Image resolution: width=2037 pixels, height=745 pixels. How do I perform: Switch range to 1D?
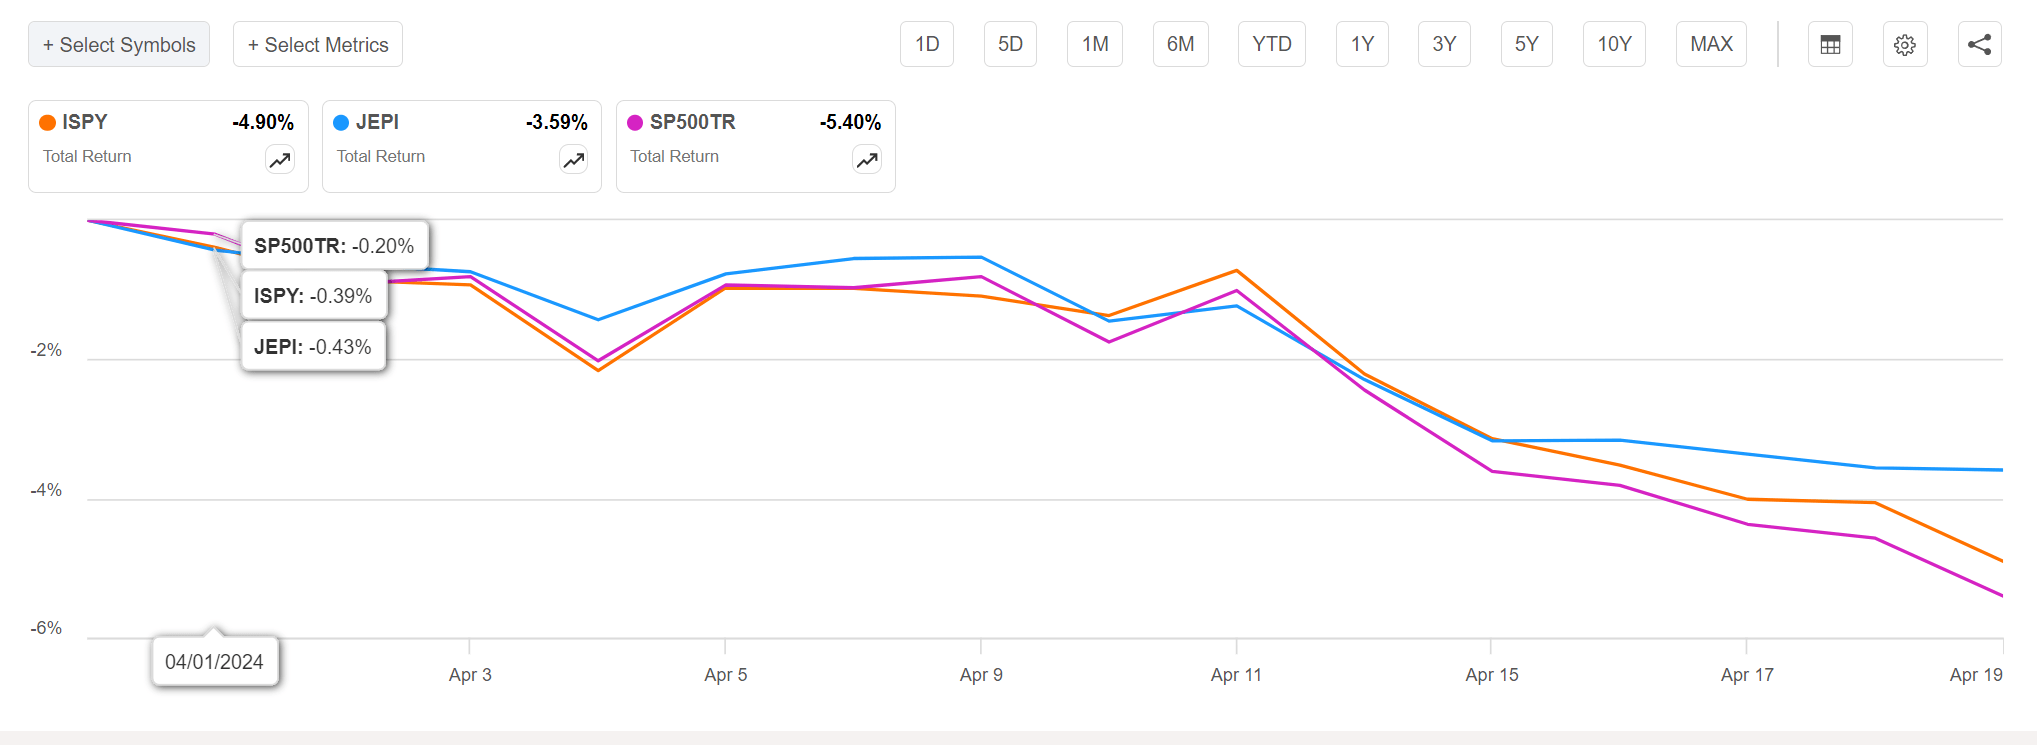(927, 45)
